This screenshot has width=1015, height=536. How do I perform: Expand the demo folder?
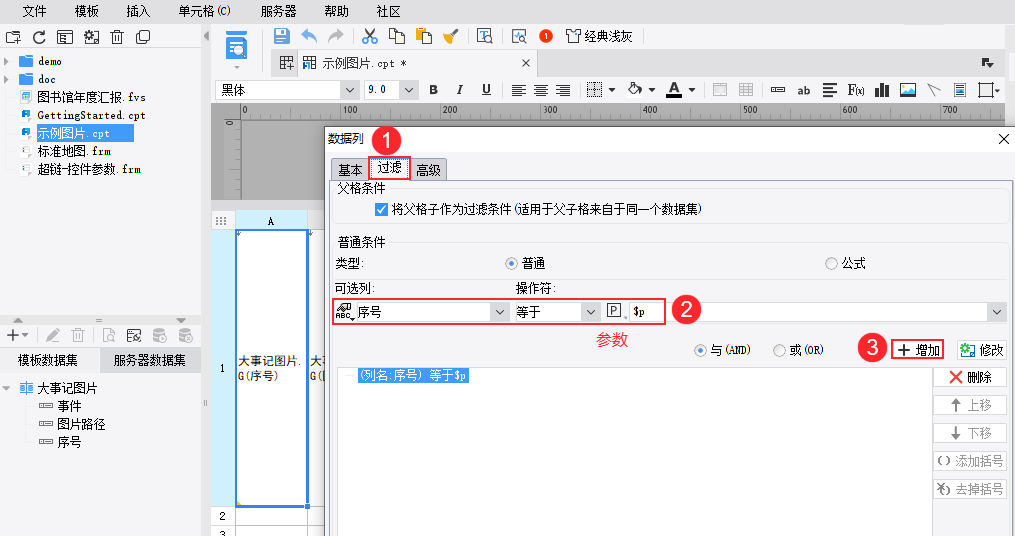(x=6, y=61)
